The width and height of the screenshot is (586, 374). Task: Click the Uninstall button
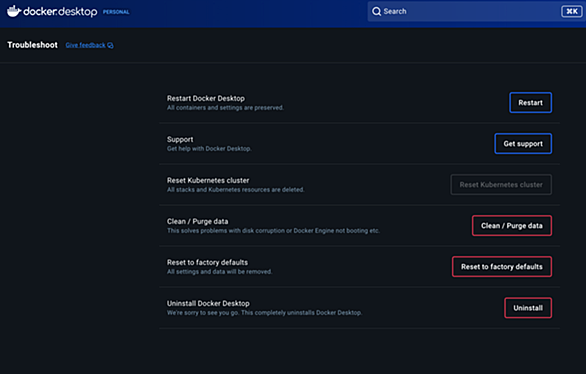point(528,308)
